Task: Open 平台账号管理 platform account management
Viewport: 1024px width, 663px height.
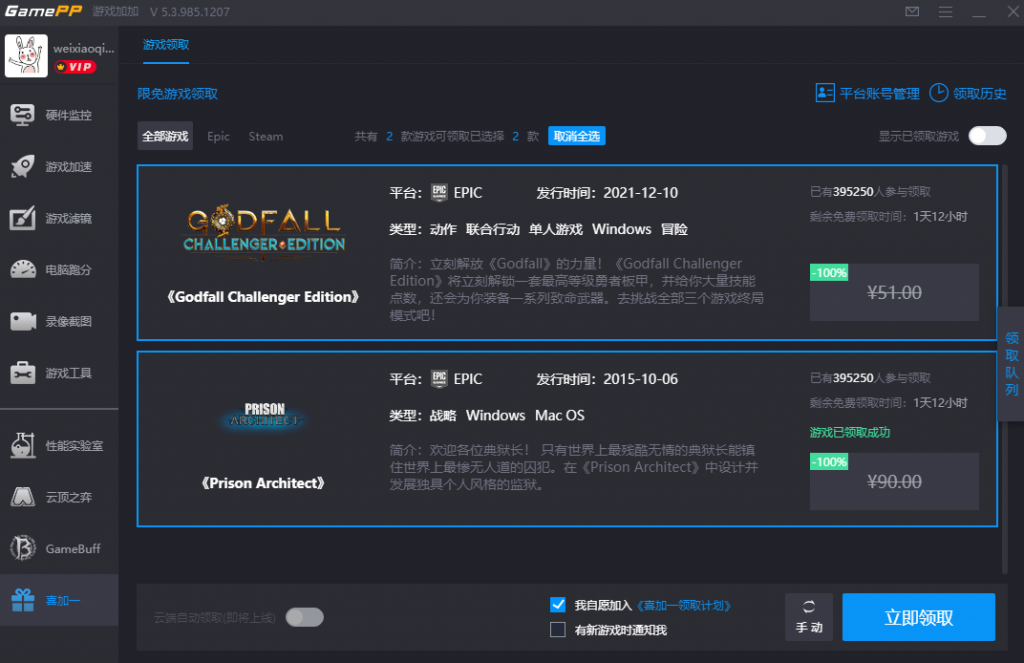Action: (x=867, y=93)
